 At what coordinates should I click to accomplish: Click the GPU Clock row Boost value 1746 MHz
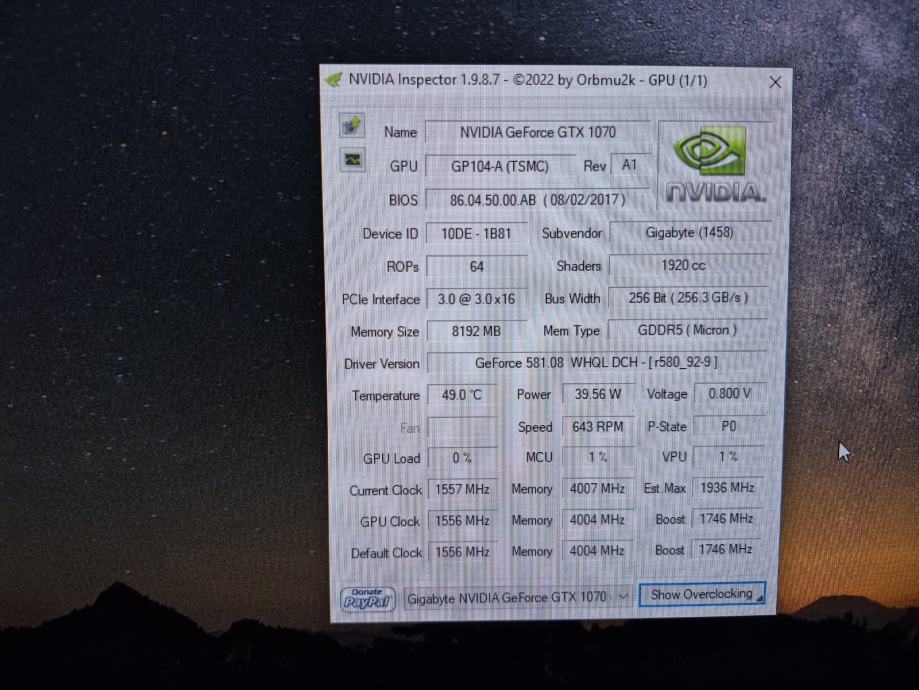pos(727,518)
